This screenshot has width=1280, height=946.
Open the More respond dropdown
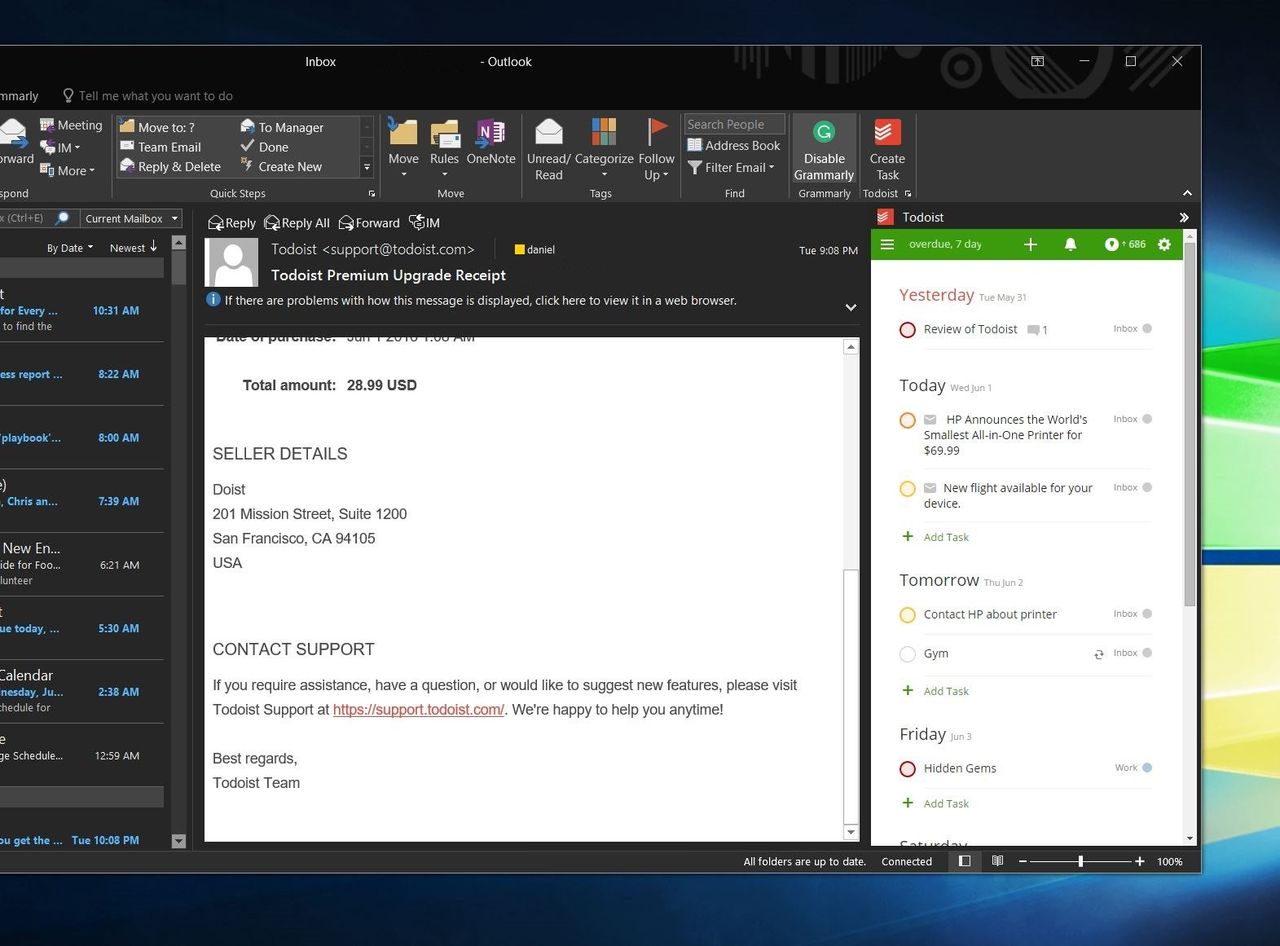tap(67, 171)
